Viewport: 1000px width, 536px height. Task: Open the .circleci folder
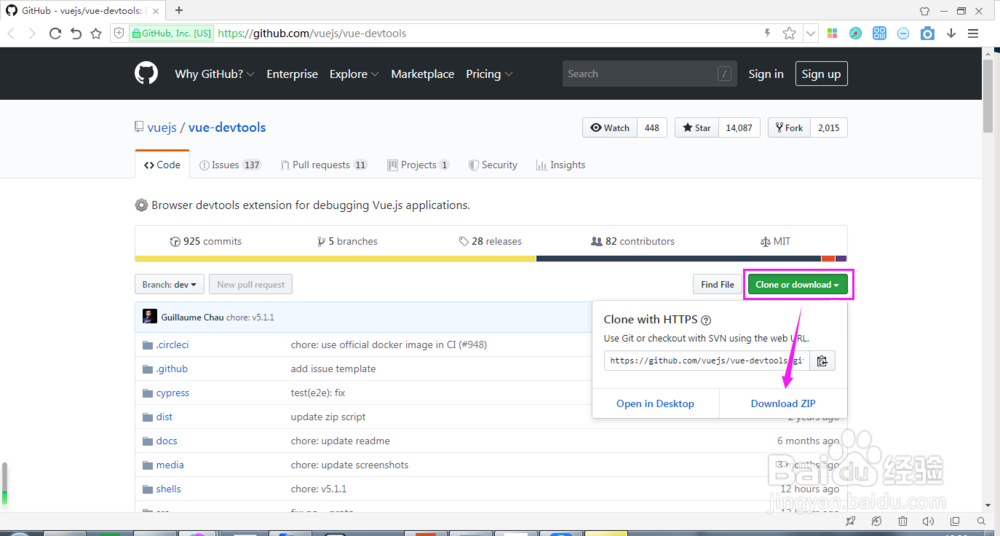(172, 345)
